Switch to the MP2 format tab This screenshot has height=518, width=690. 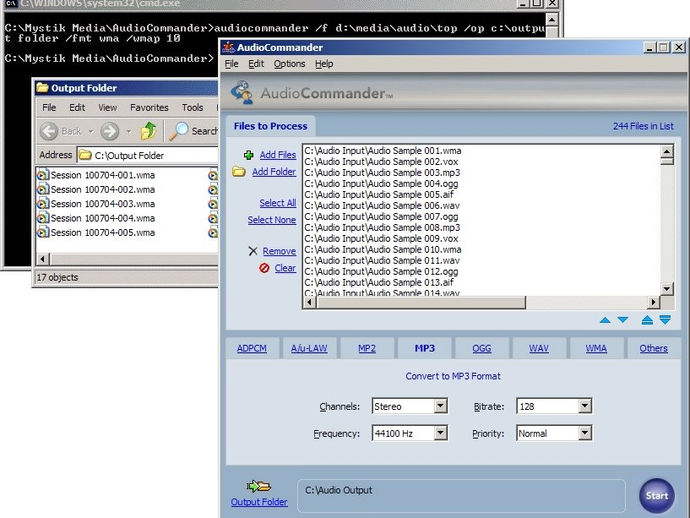click(367, 348)
